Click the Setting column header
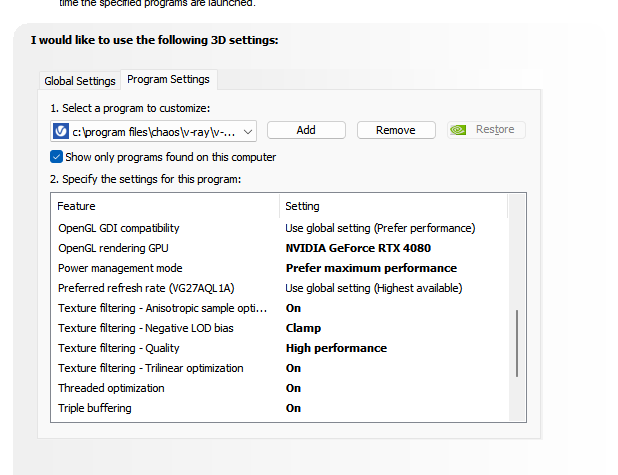 [x=303, y=206]
